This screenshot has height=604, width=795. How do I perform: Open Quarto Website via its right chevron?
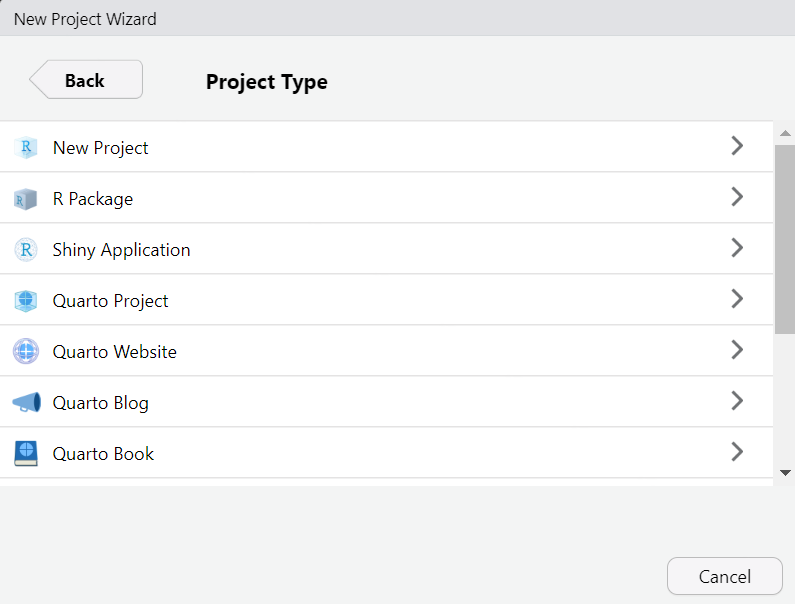coord(737,350)
